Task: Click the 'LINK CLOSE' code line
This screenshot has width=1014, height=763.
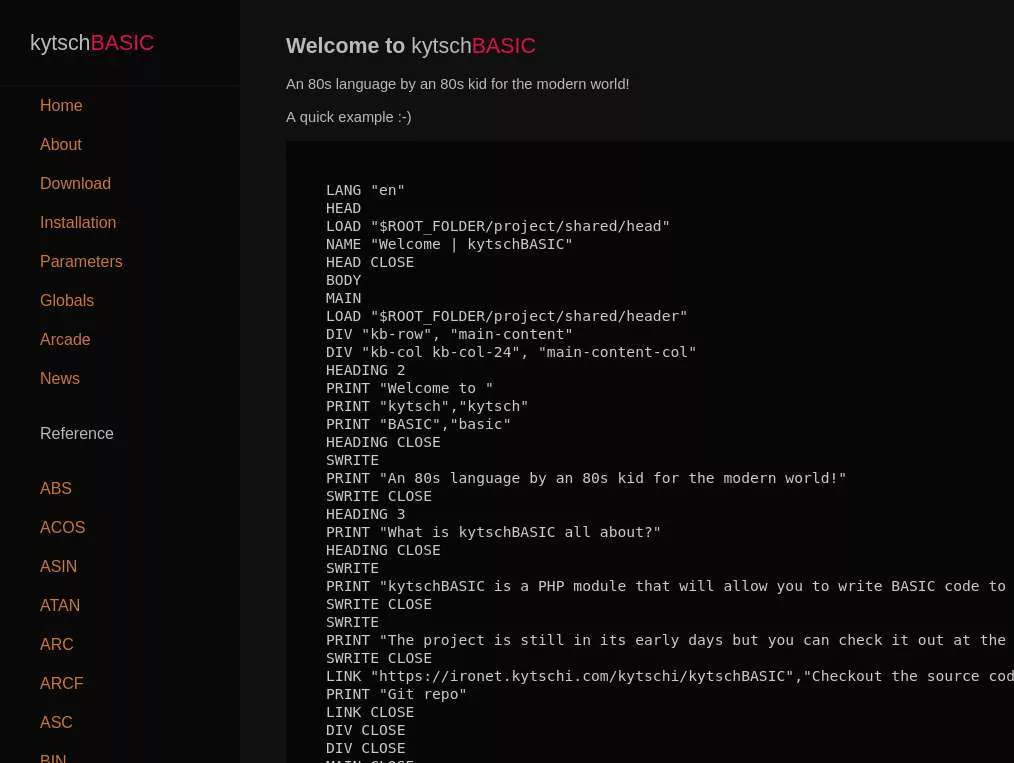Action: pos(370,713)
